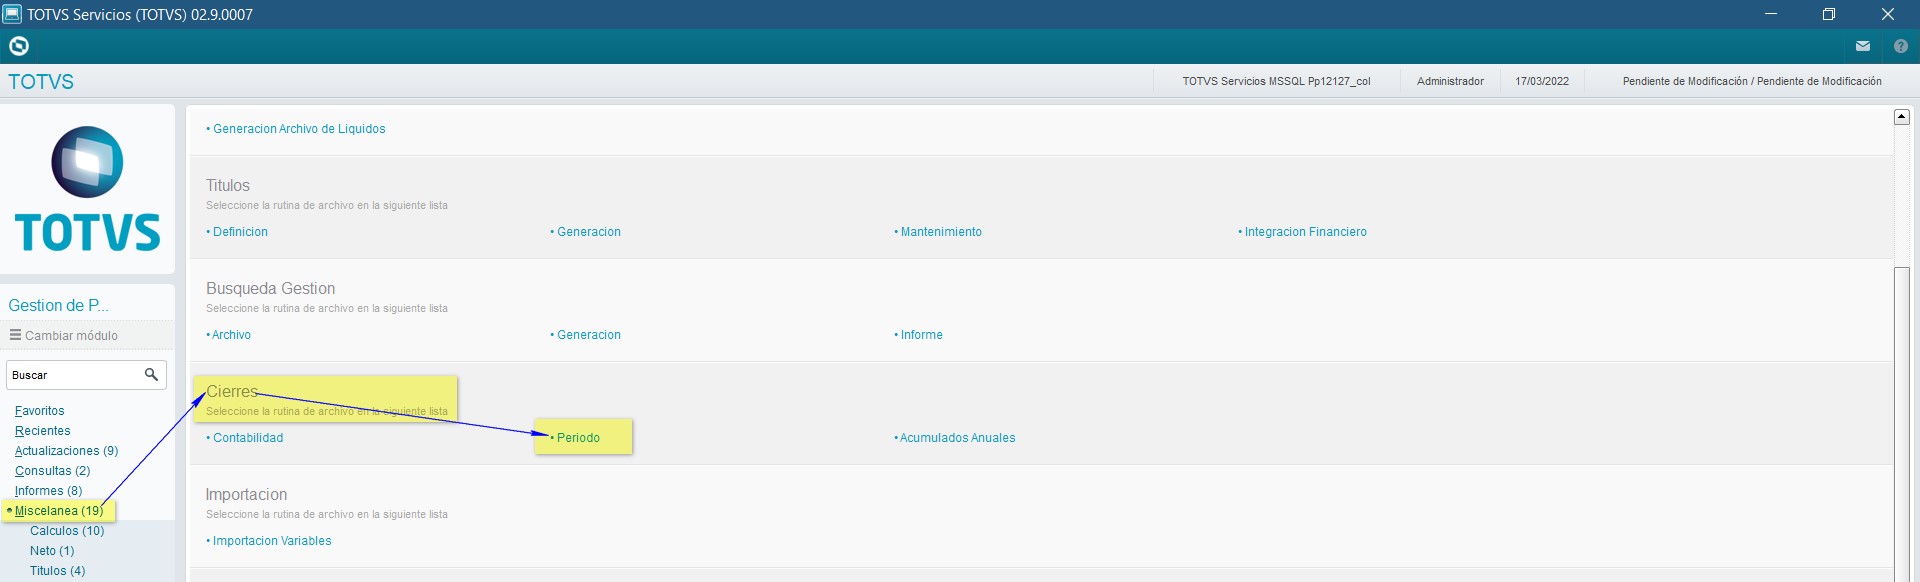Click the date 17/03/2022

coord(1542,81)
